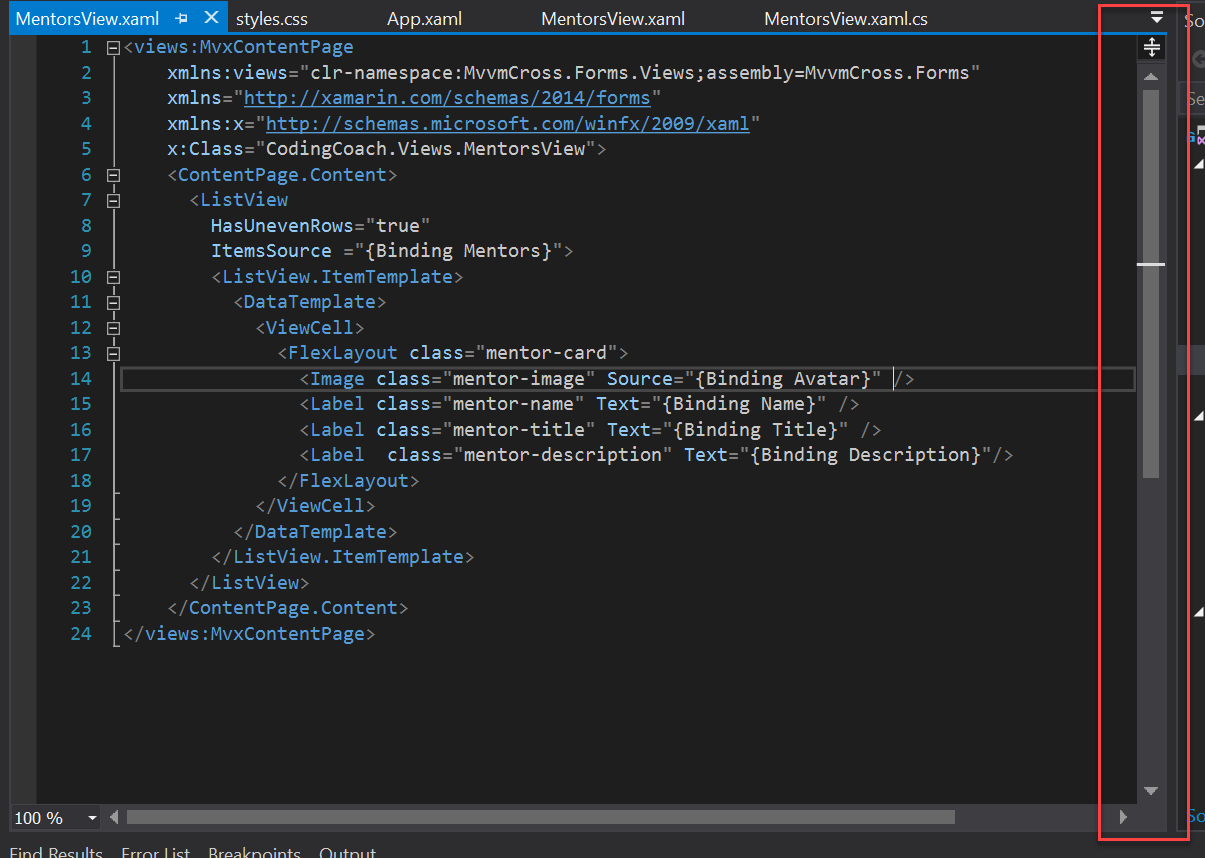Click the "mentor-description" class value

[x=563, y=455]
